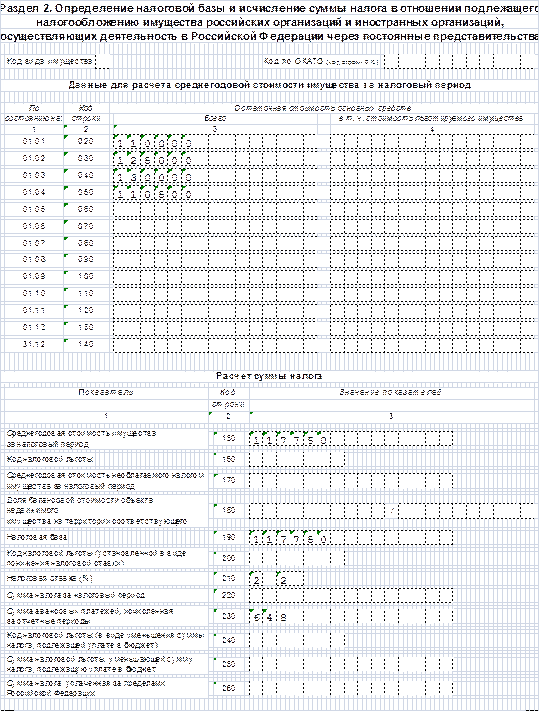Viewport: 540px width, 712px height.
Task: Click Код льготы уменьшения суммы налога field
Action: coord(297,640)
